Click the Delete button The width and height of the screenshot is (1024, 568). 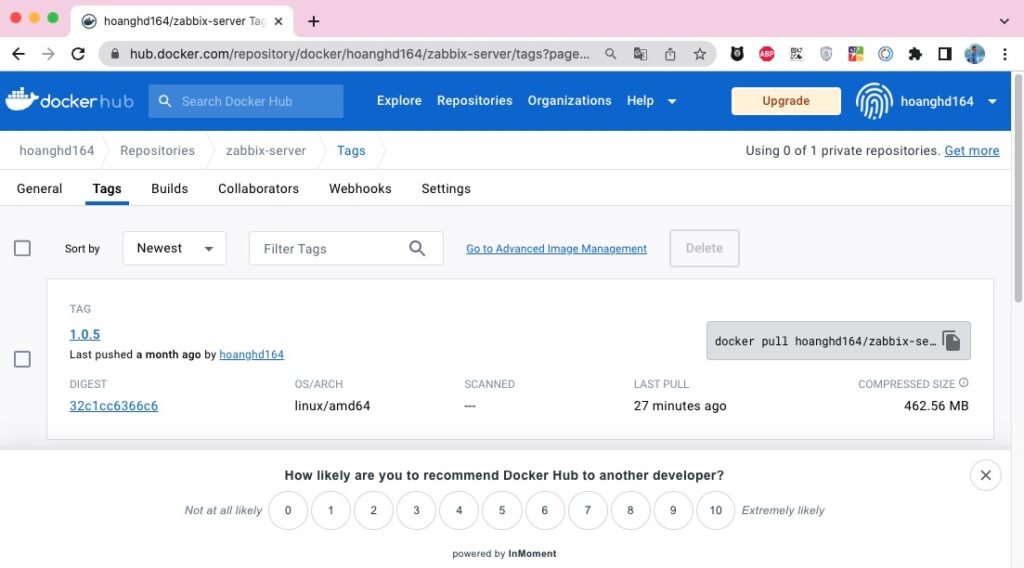[704, 248]
